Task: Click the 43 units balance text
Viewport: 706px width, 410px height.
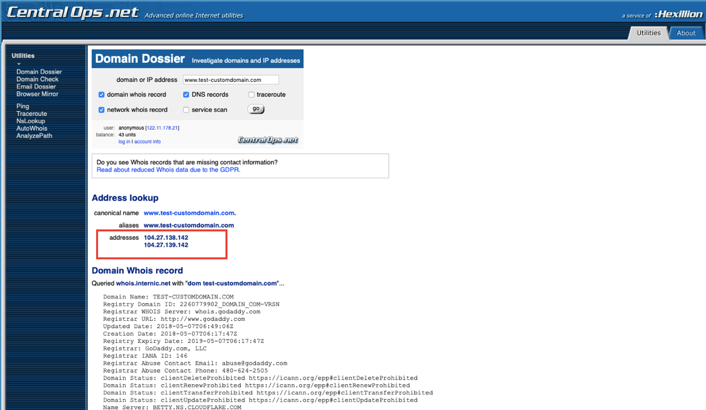Action: (x=127, y=135)
